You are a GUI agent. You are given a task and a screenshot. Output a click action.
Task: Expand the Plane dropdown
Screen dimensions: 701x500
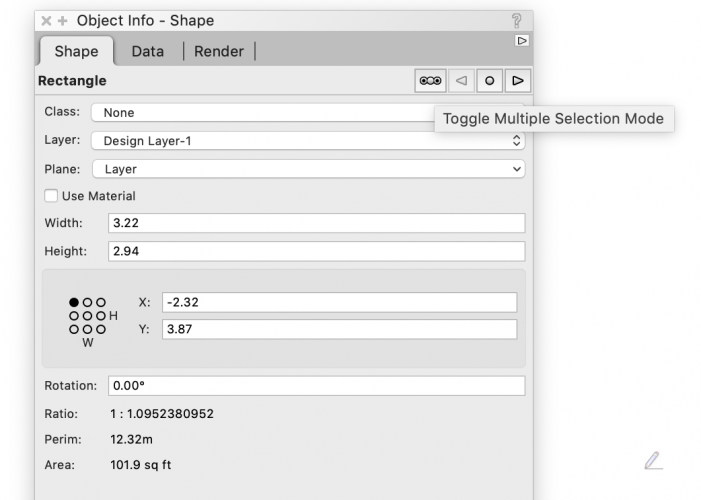(x=307, y=169)
